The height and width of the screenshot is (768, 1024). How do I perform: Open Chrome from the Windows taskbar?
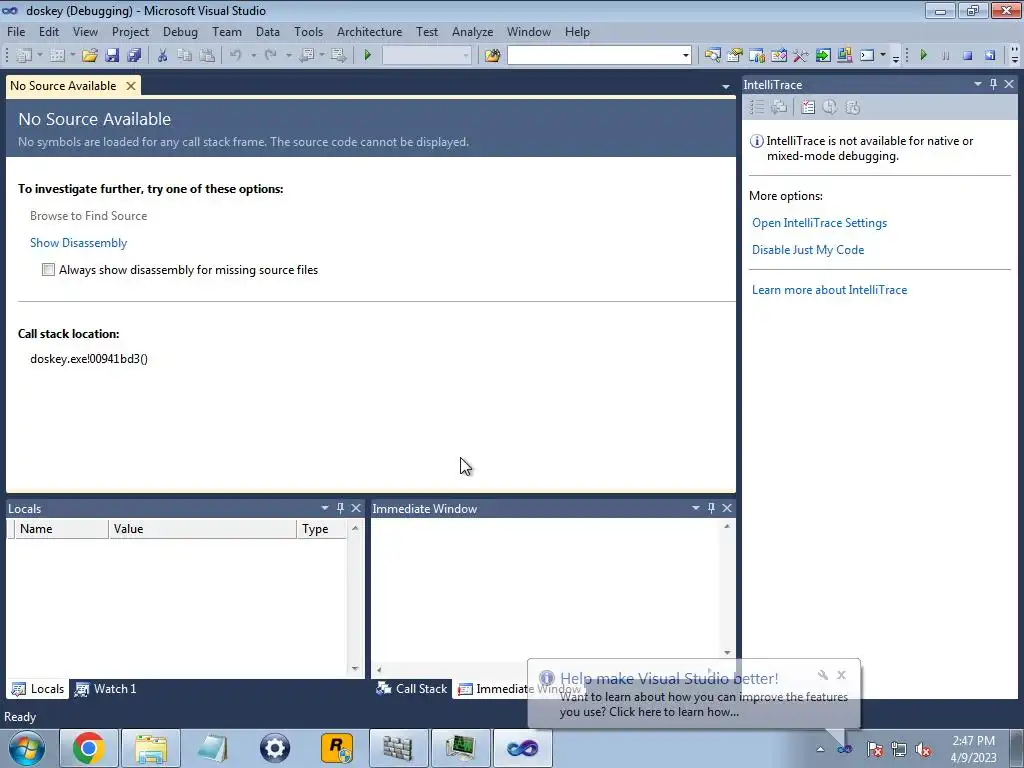pos(89,748)
